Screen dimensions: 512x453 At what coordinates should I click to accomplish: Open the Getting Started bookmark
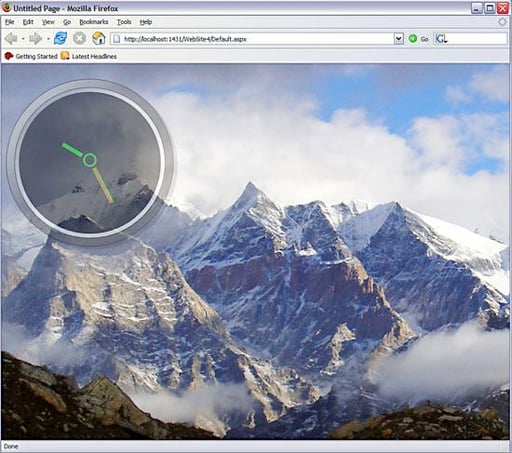(x=31, y=56)
